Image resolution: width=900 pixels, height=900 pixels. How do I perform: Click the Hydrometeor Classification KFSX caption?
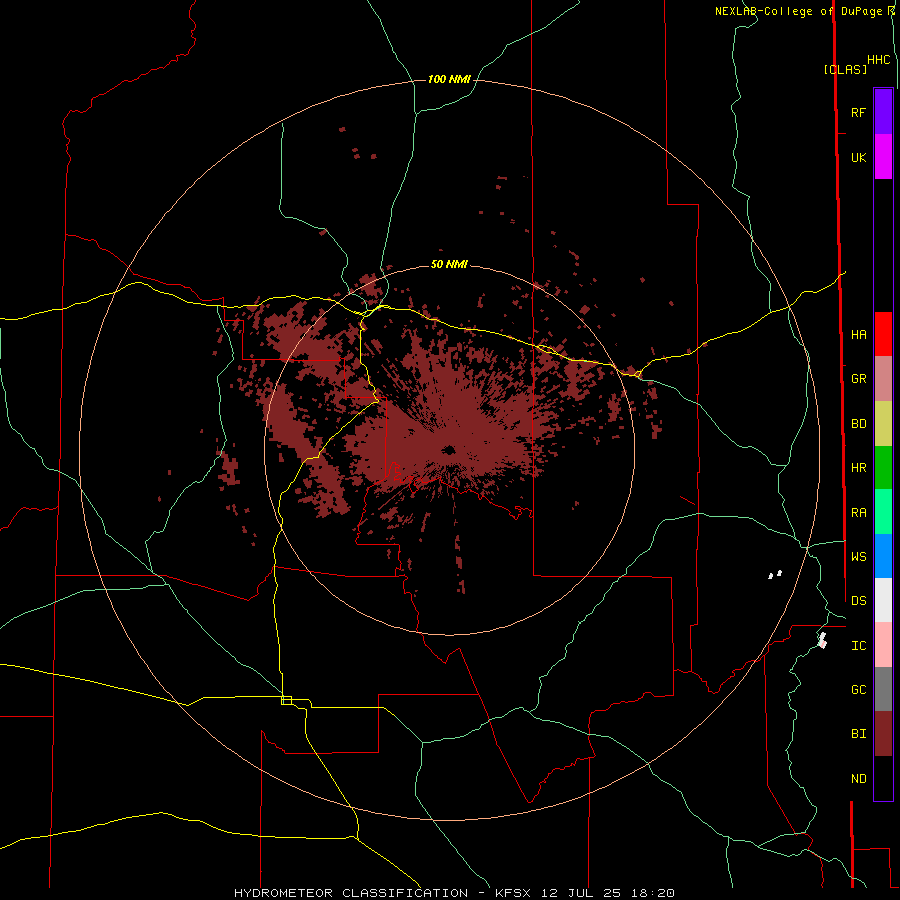tap(454, 893)
